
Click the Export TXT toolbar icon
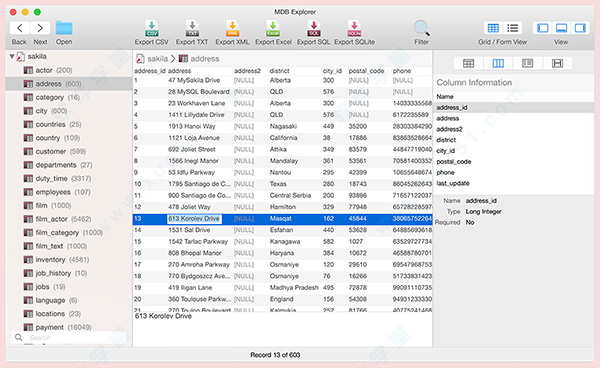point(192,28)
